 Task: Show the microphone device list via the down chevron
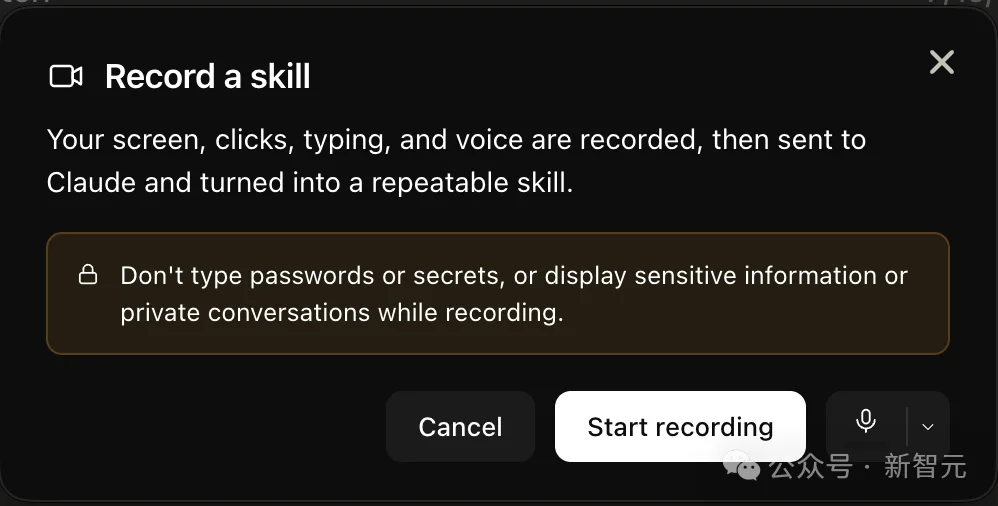pyautogui.click(x=928, y=426)
